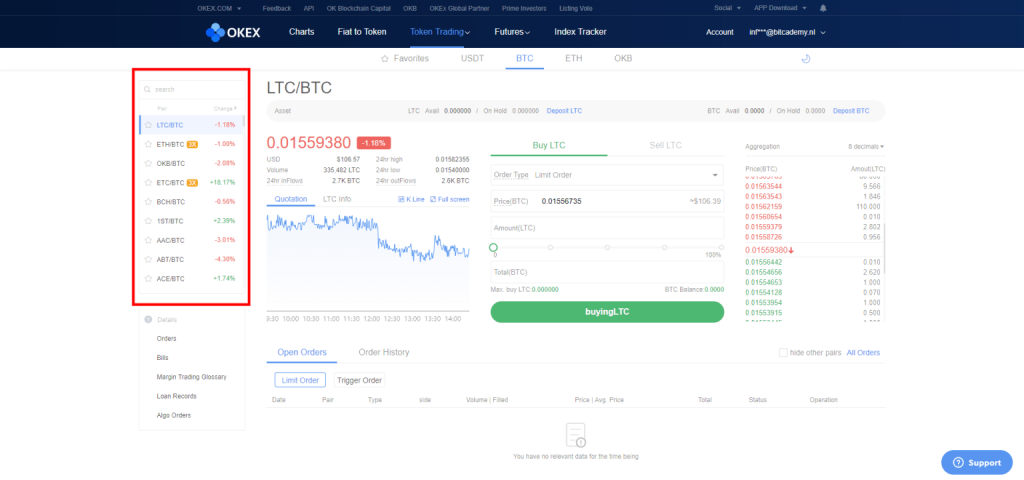
Task: Click the Favorites star icon
Action: [x=385, y=59]
